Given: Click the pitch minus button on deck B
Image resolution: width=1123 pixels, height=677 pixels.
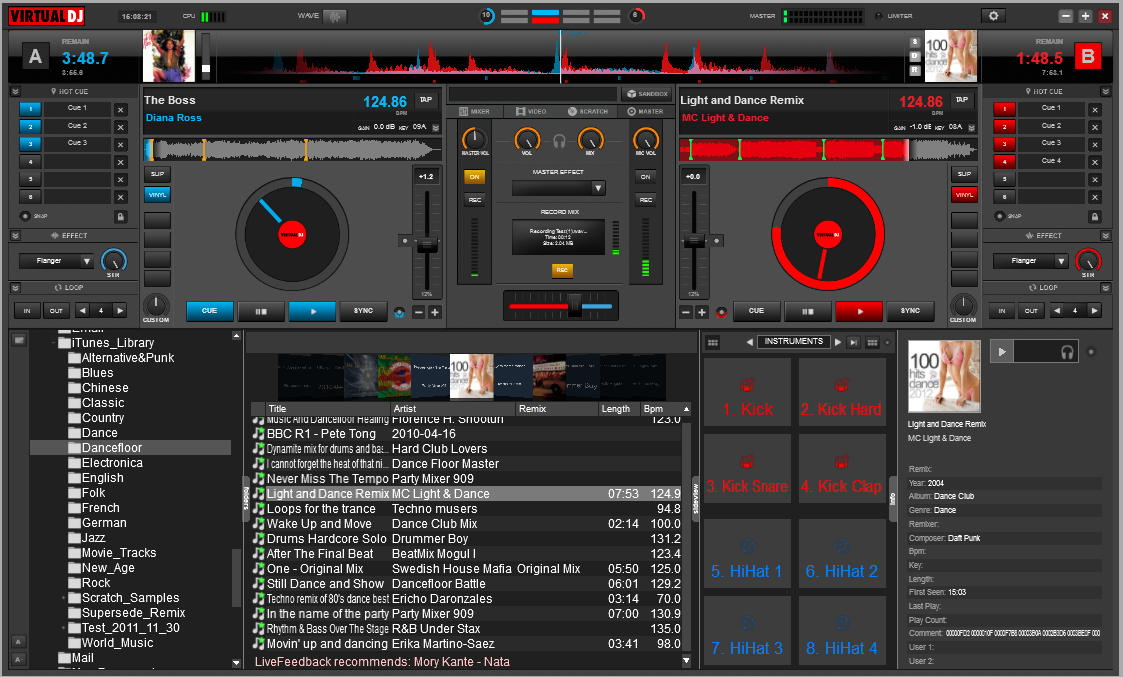Looking at the screenshot, I should pyautogui.click(x=685, y=312).
